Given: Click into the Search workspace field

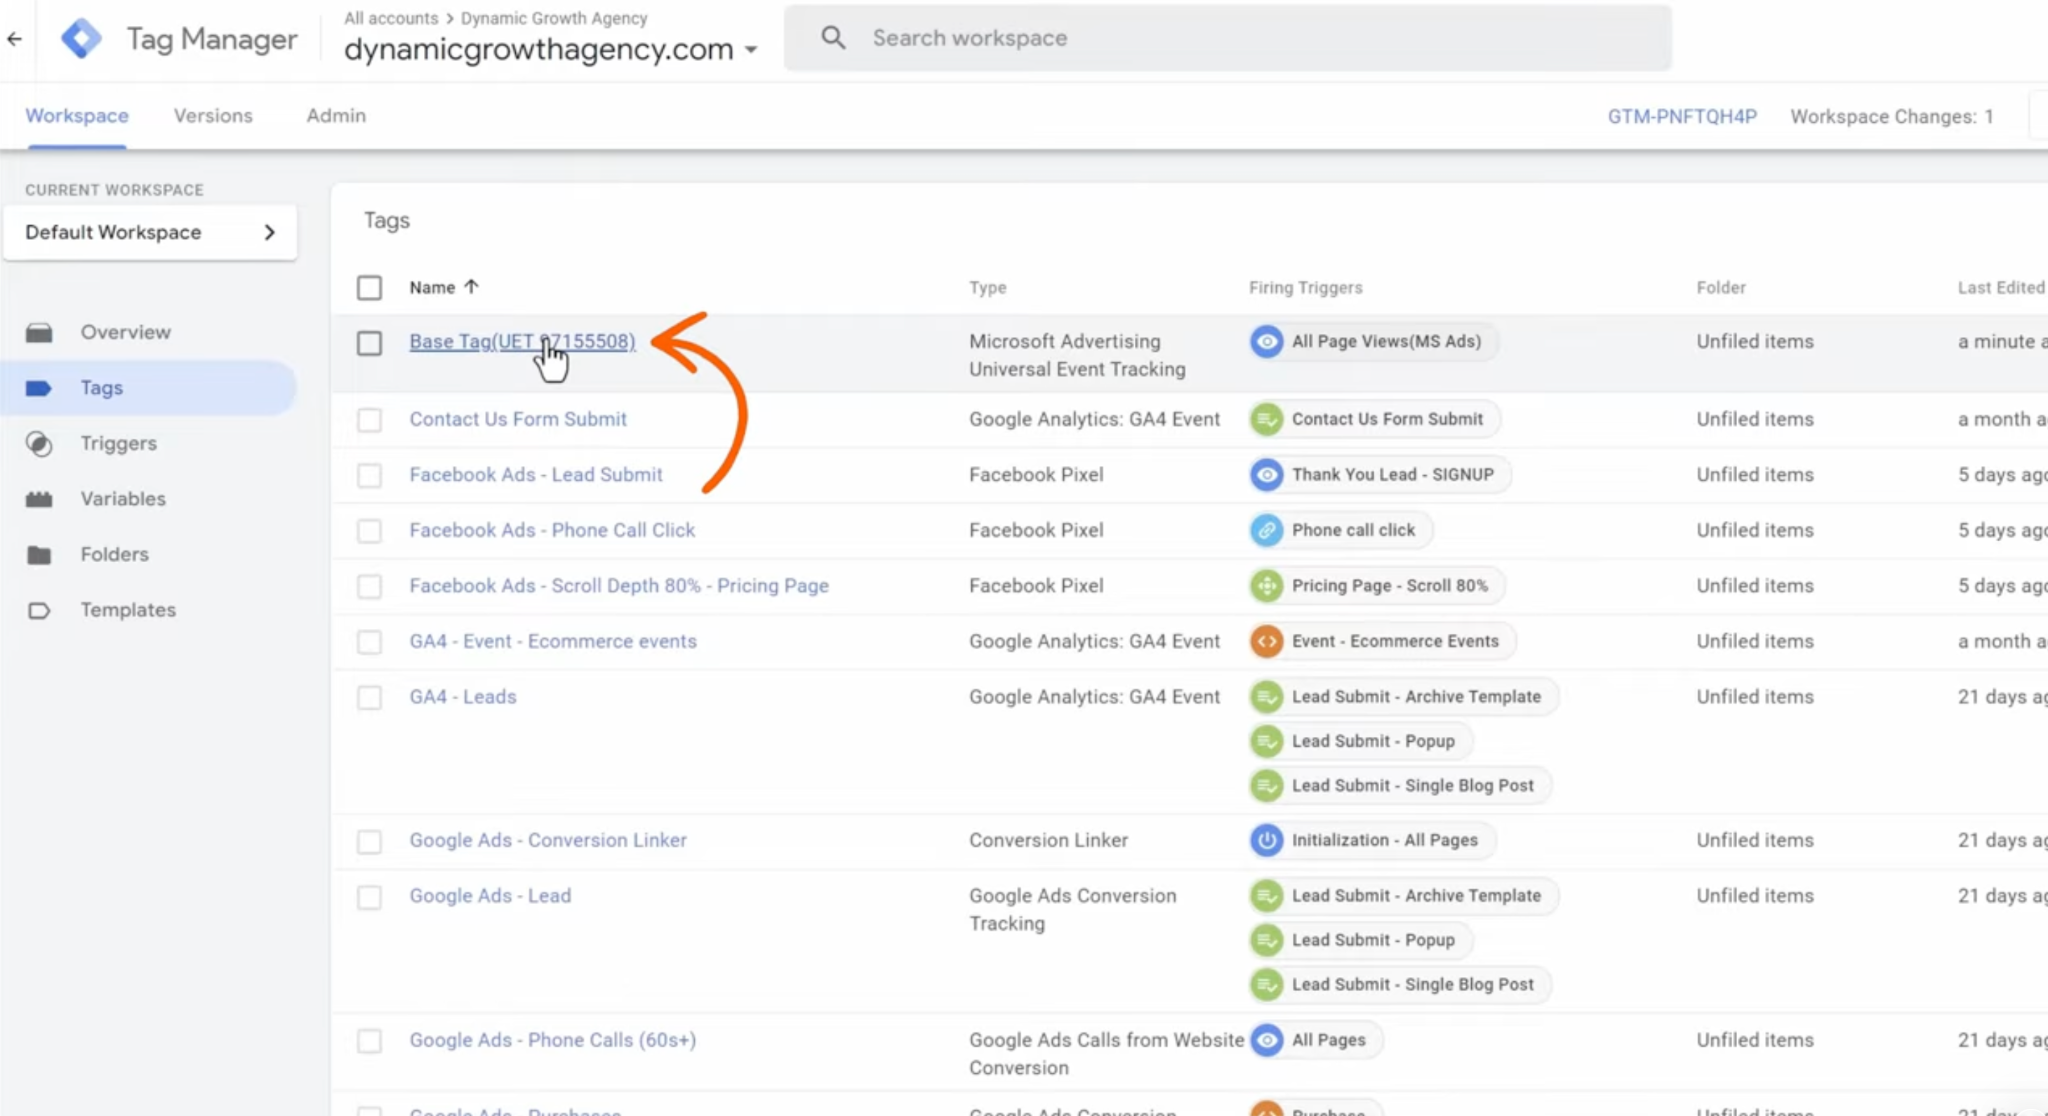Looking at the screenshot, I should click(1227, 38).
